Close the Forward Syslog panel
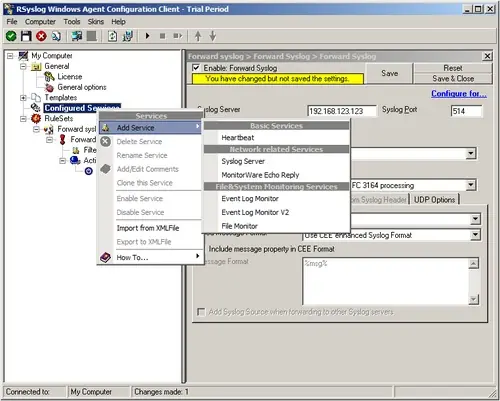 [x=487, y=56]
